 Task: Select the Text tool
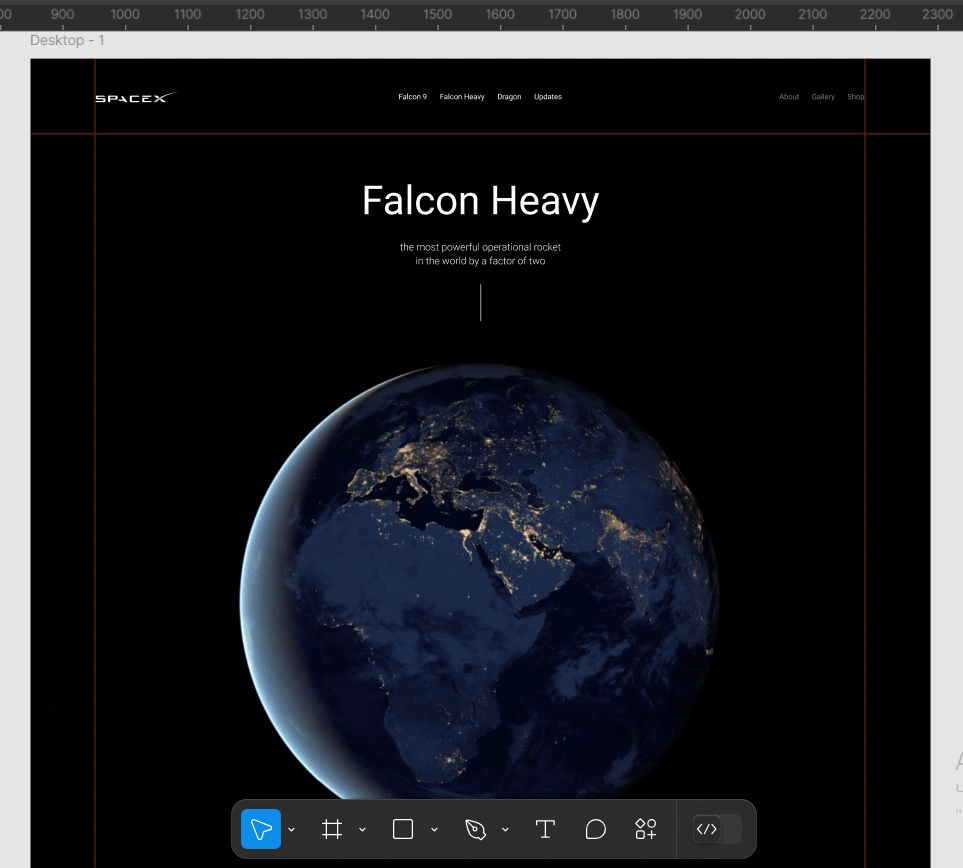[545, 829]
